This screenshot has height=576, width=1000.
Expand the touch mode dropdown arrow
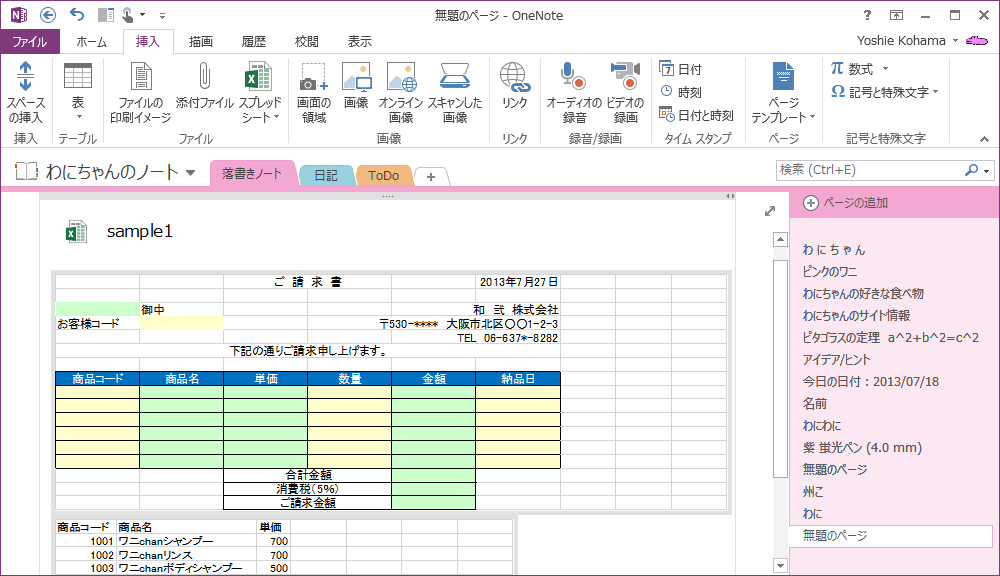click(142, 15)
